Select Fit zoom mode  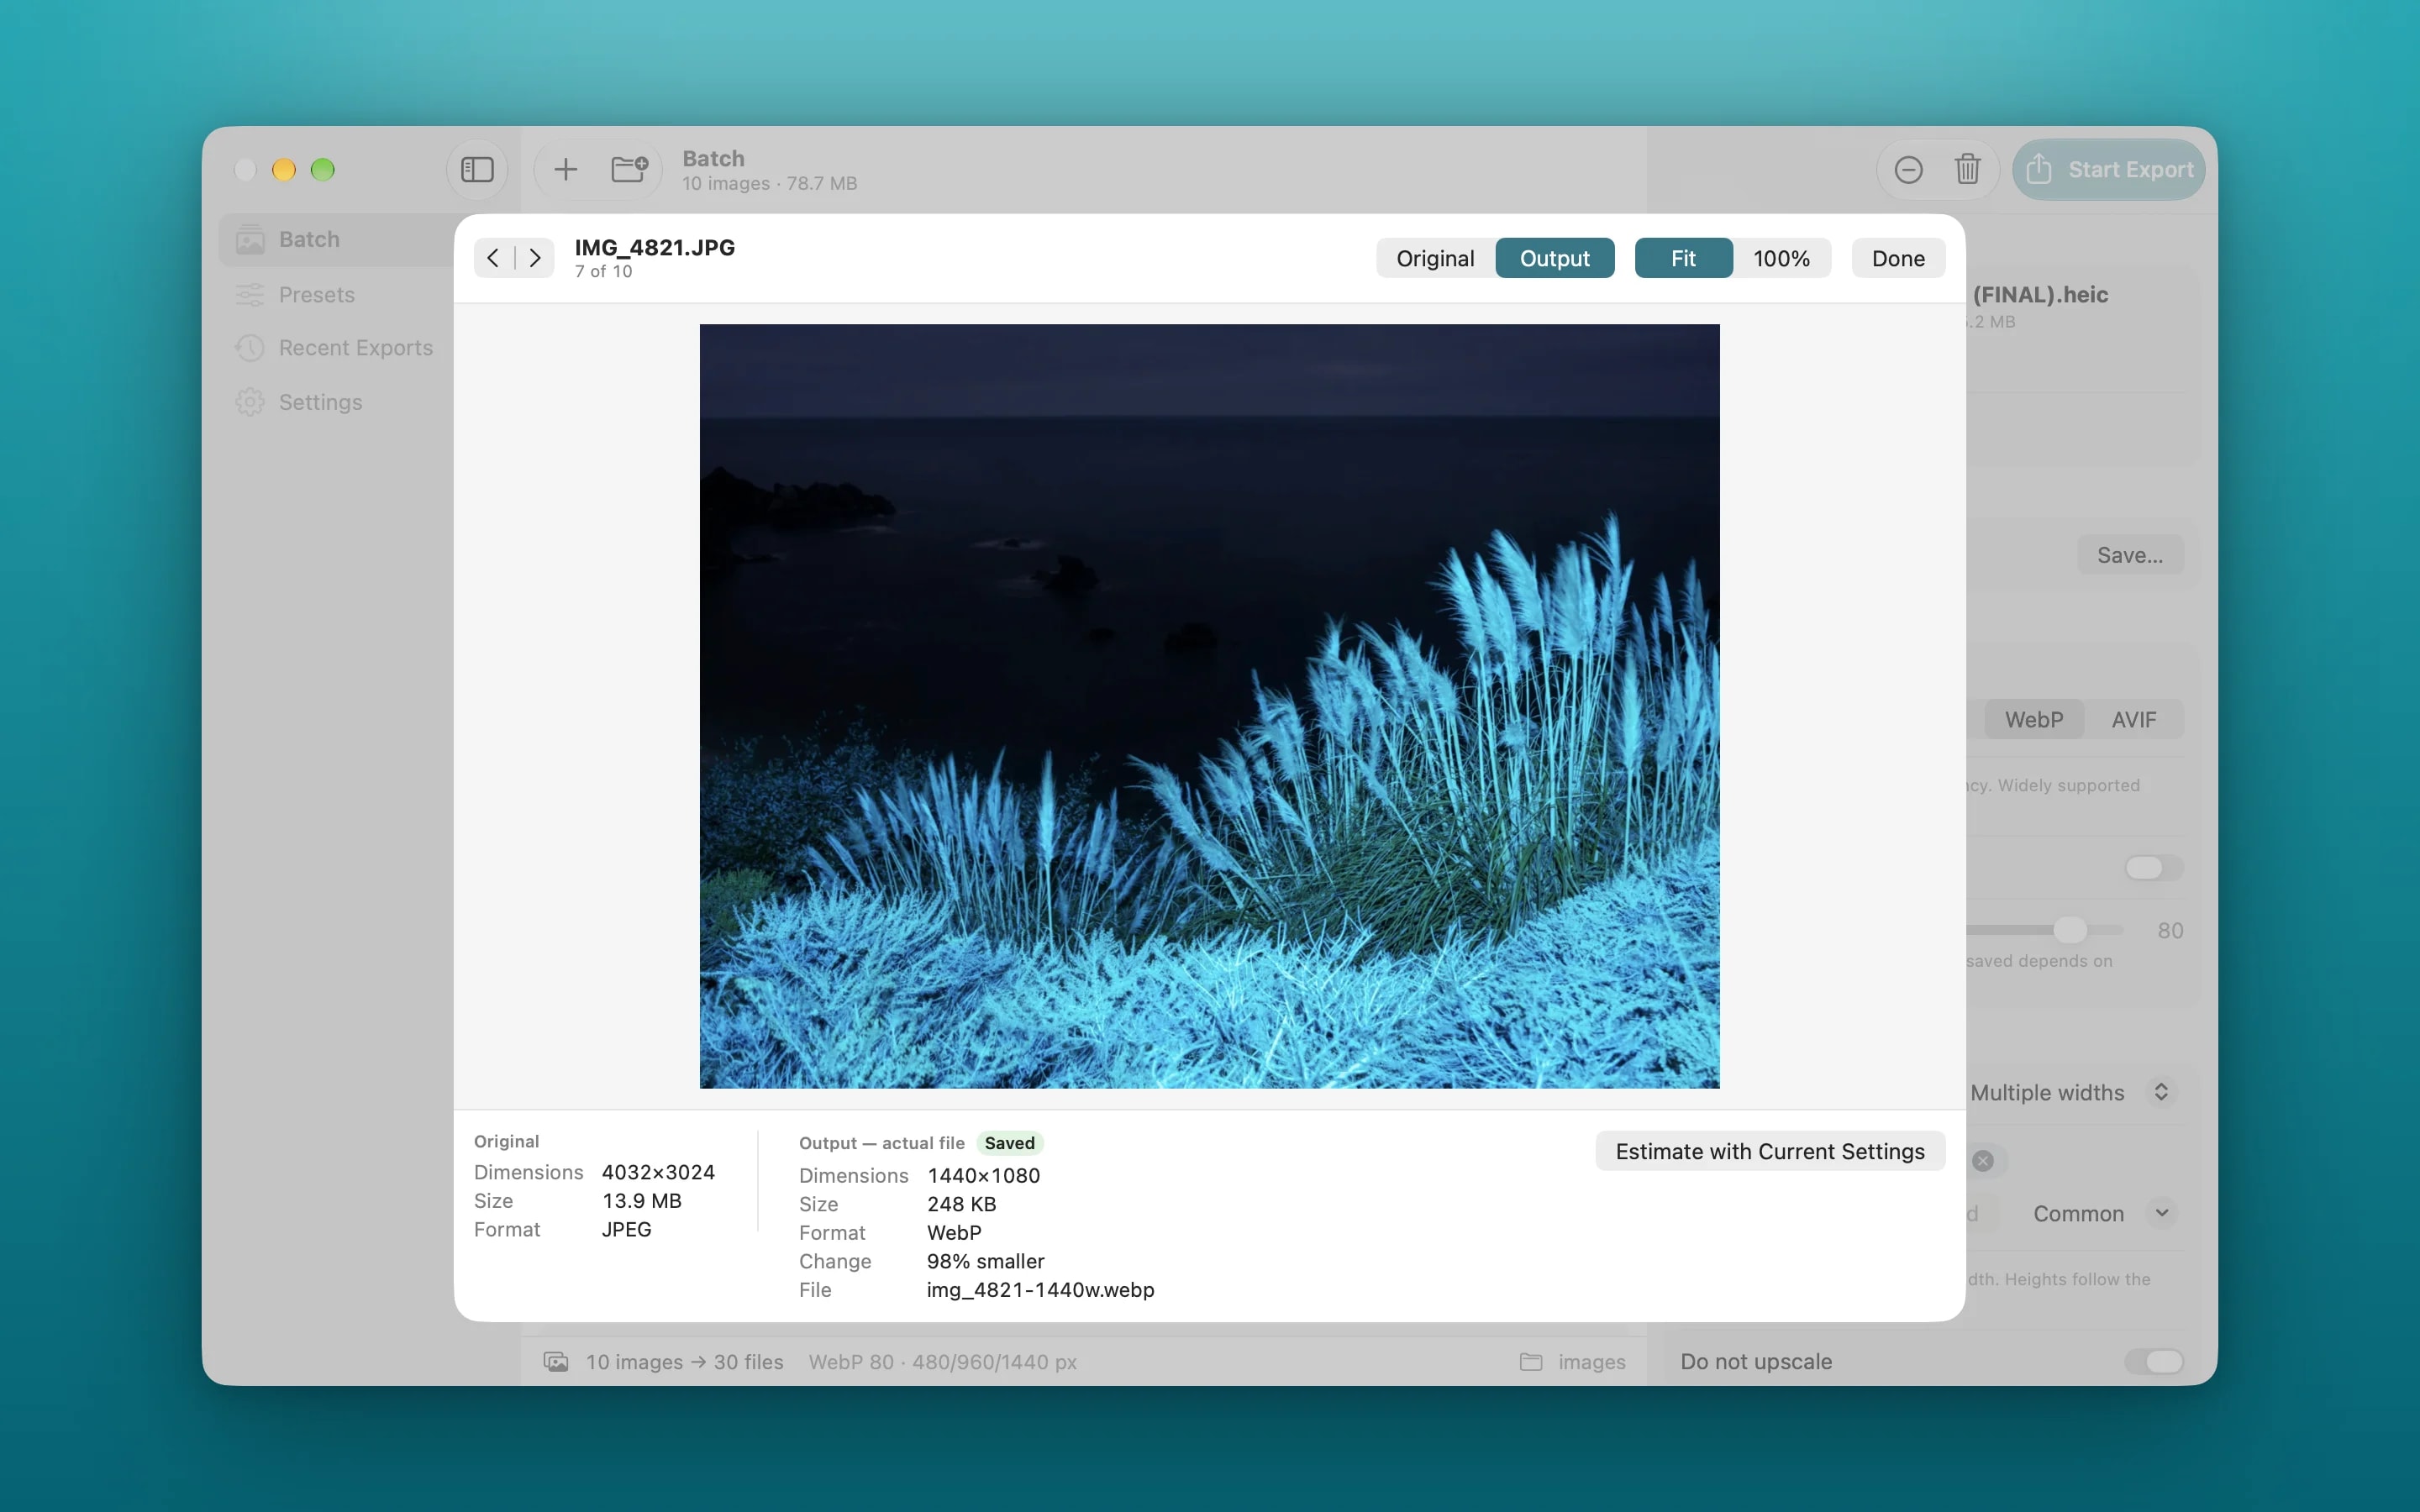click(x=1683, y=259)
